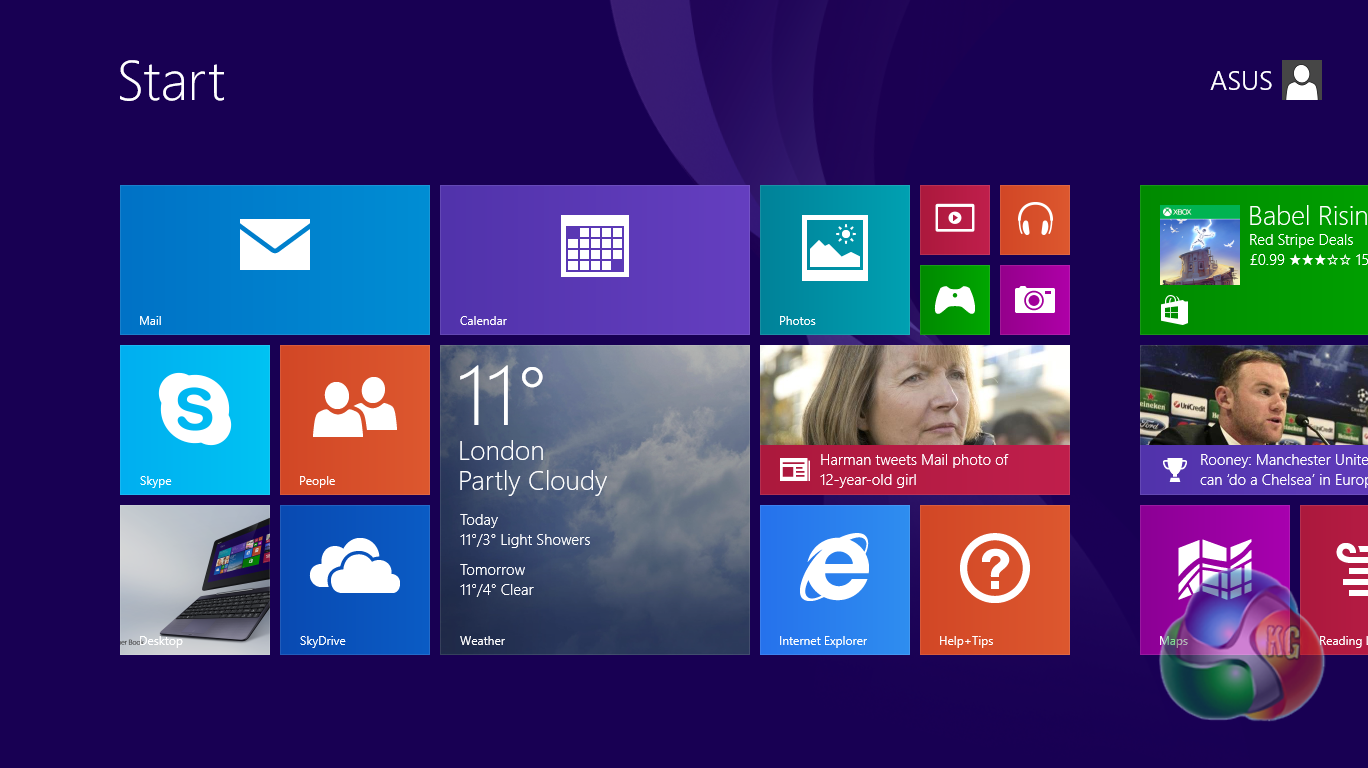Start the Camera tile
1368x768 pixels.
pos(1035,300)
